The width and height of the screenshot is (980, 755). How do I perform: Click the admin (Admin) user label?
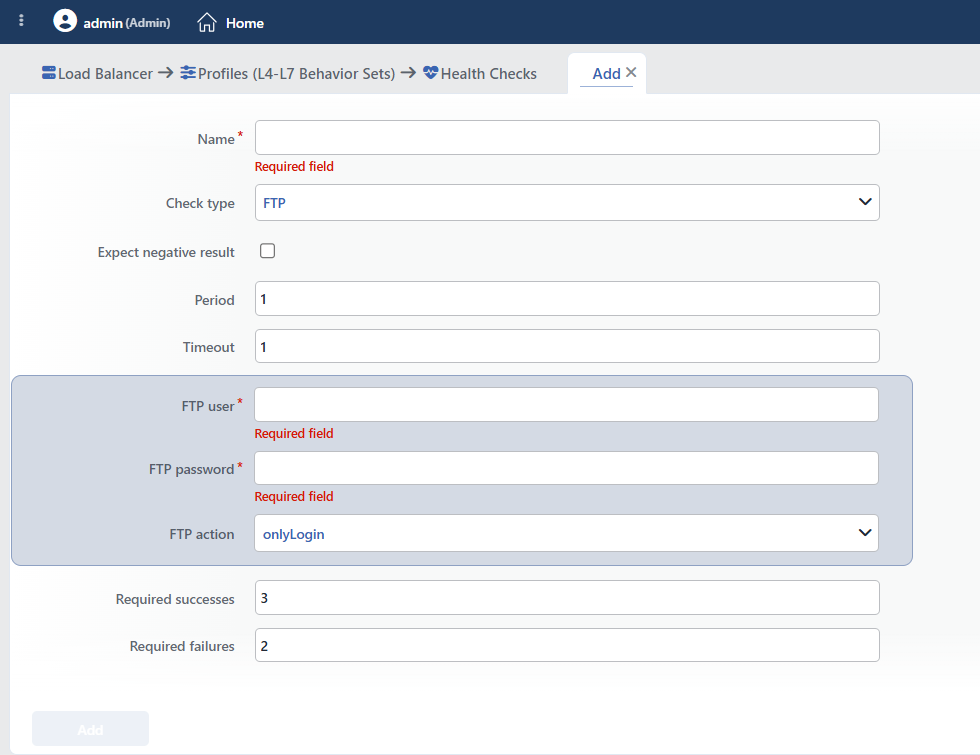click(126, 23)
